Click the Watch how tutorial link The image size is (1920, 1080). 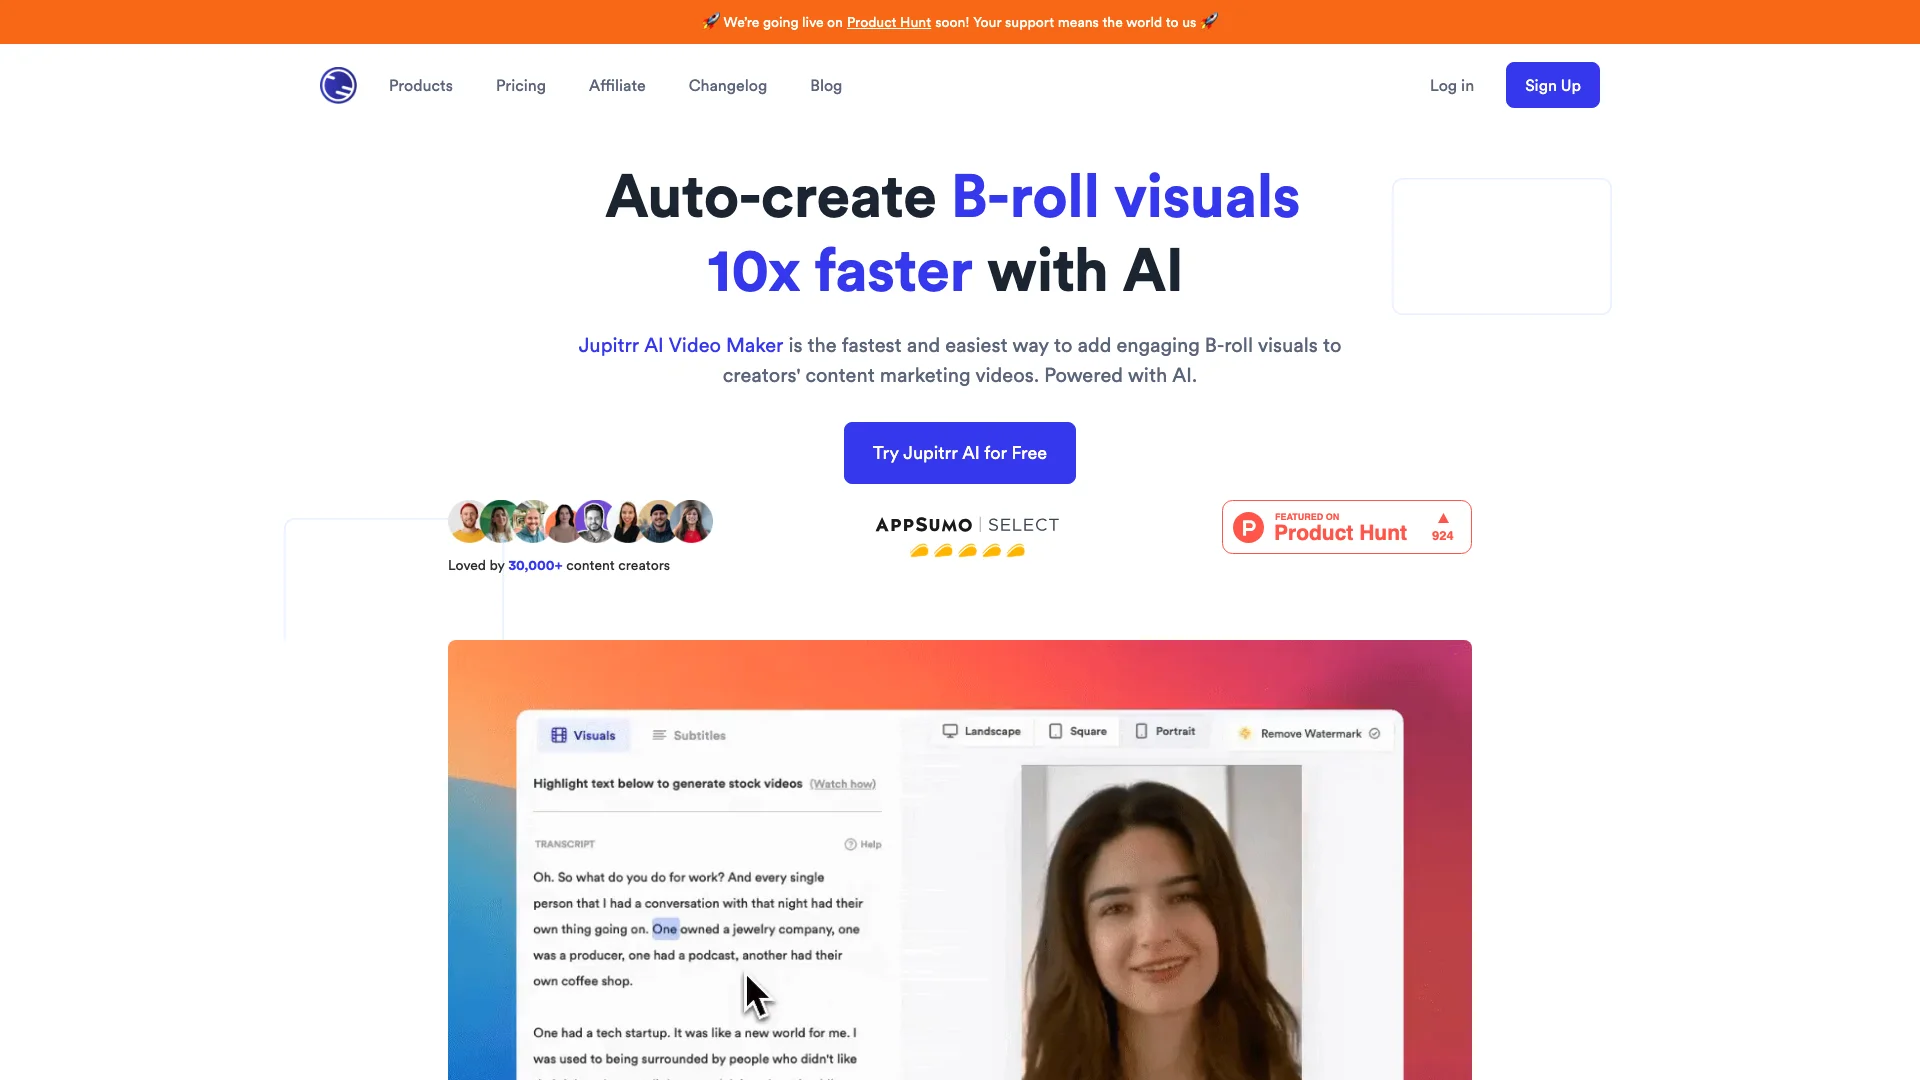pyautogui.click(x=843, y=783)
